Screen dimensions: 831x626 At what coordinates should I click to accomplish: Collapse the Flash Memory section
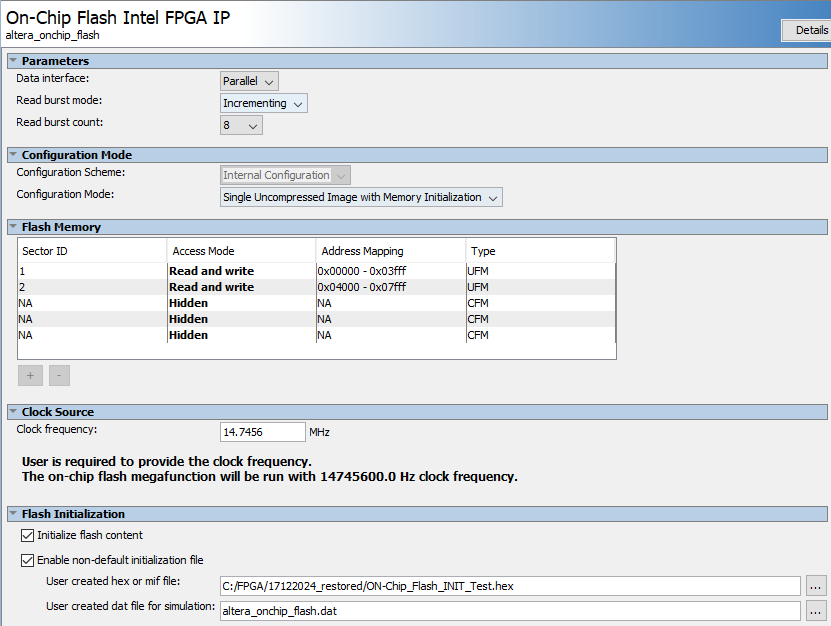click(x=13, y=227)
